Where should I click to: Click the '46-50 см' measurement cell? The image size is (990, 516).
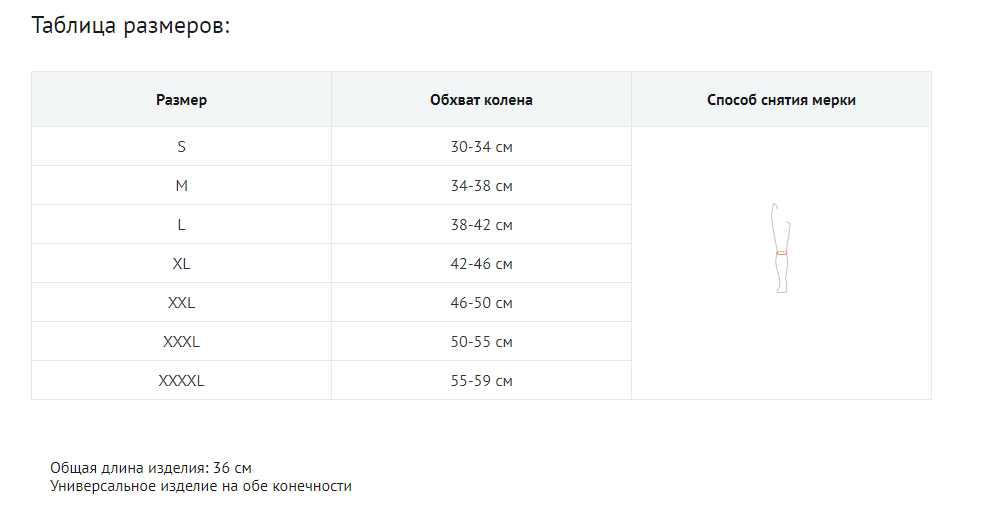[481, 303]
